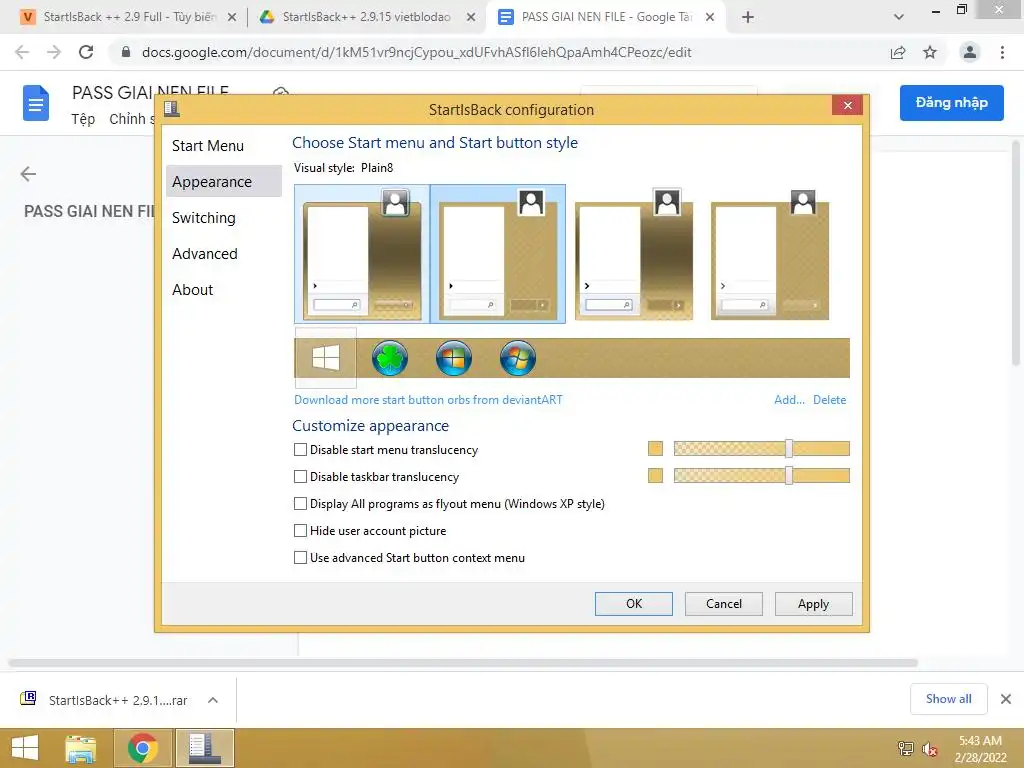Open the clock showing 5:43 AM
This screenshot has height=768, width=1024.
tap(980, 748)
